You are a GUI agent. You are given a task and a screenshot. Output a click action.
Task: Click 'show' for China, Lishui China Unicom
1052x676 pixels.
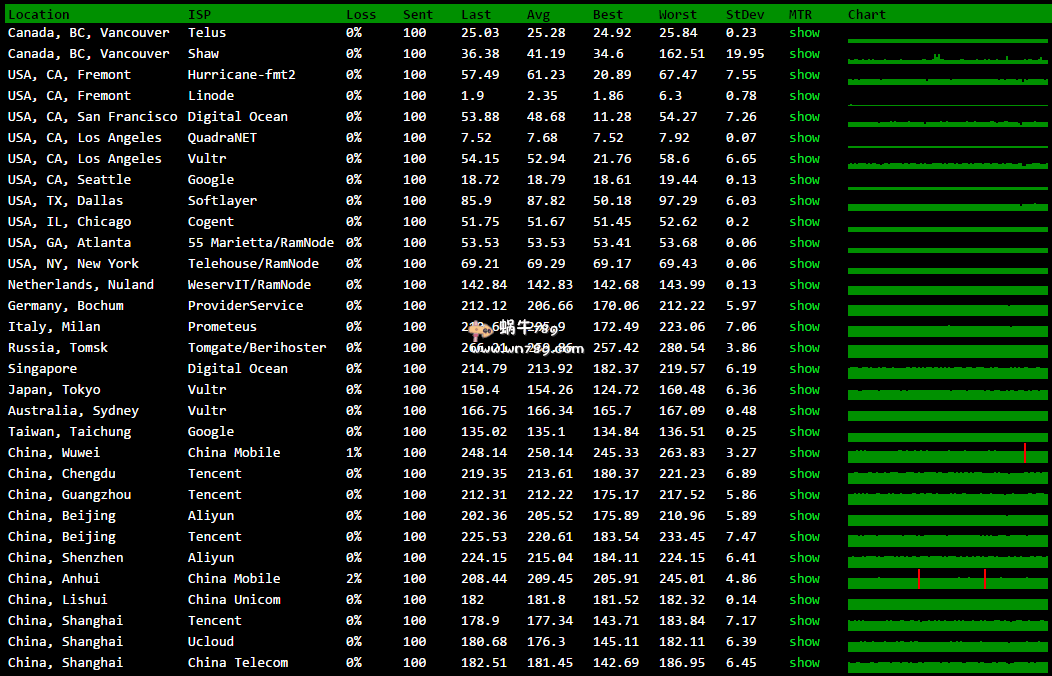(x=804, y=600)
